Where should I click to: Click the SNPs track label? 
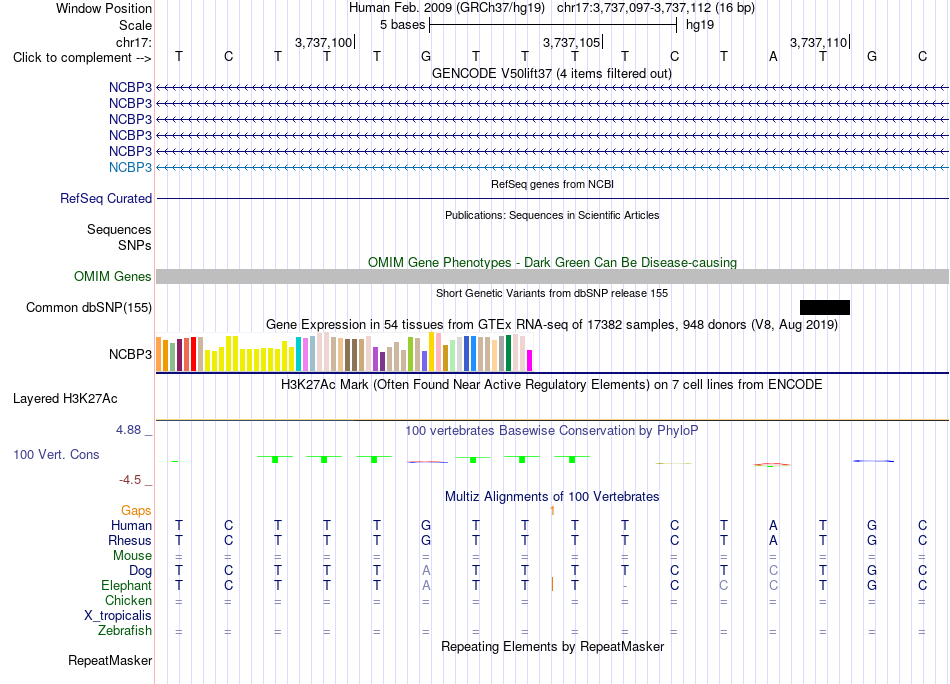[135, 245]
